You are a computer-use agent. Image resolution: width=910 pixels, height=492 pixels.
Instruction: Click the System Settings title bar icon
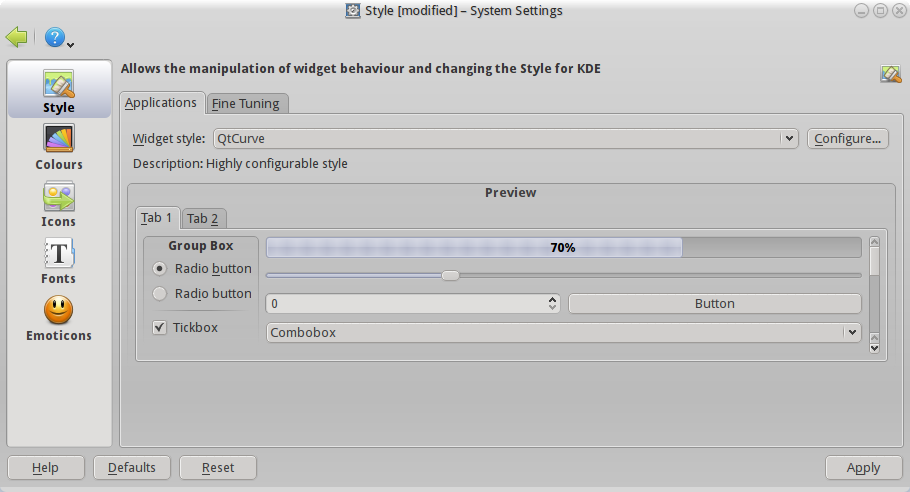(x=352, y=10)
